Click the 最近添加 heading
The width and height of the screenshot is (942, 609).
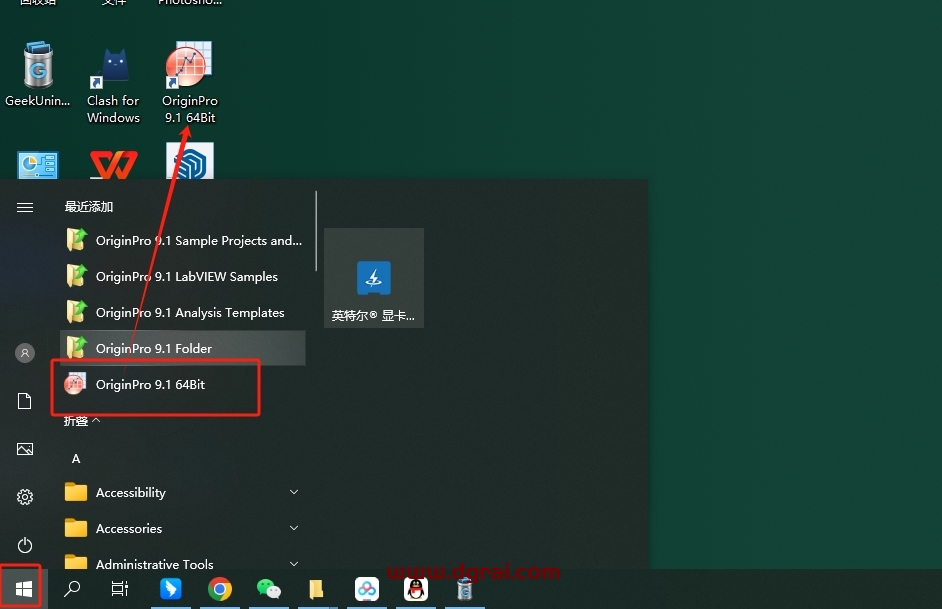[89, 207]
